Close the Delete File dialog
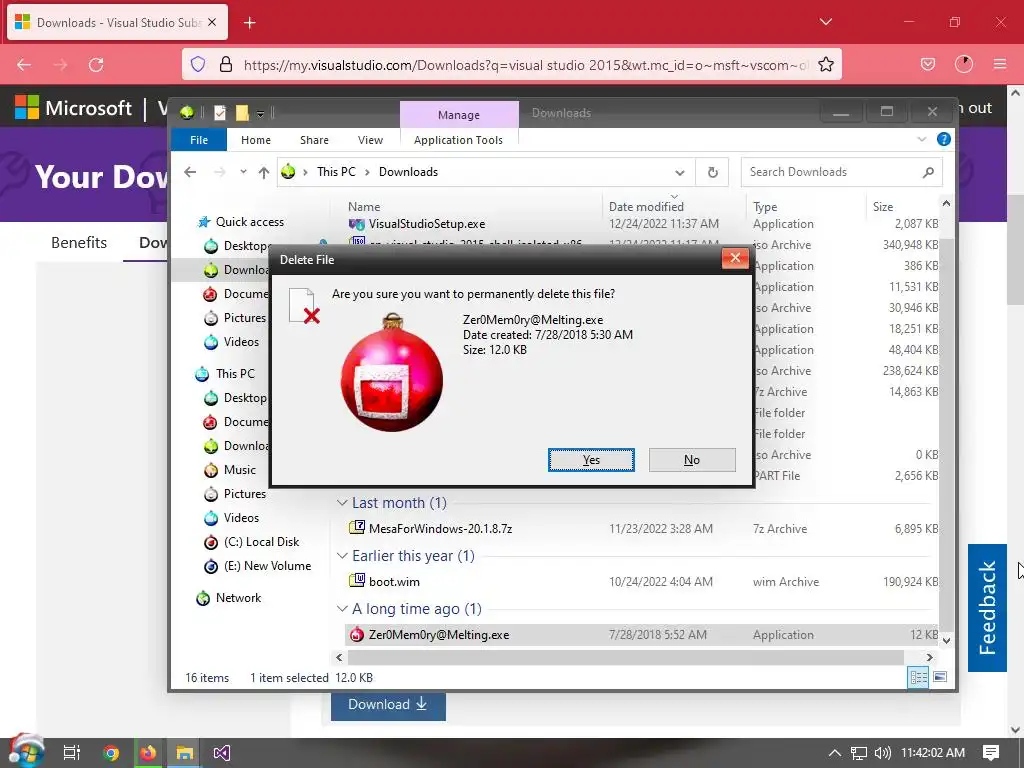The height and width of the screenshot is (768, 1024). tap(735, 258)
